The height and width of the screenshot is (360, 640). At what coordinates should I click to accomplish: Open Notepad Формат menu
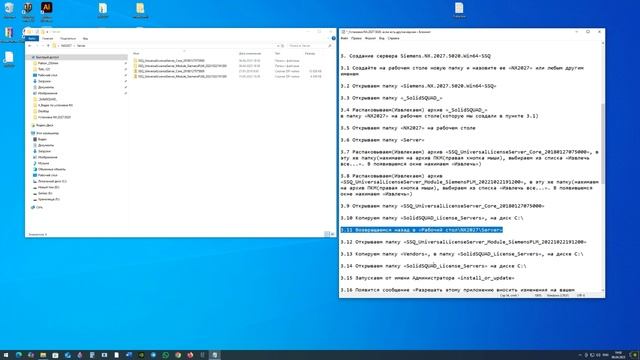tap(370, 38)
